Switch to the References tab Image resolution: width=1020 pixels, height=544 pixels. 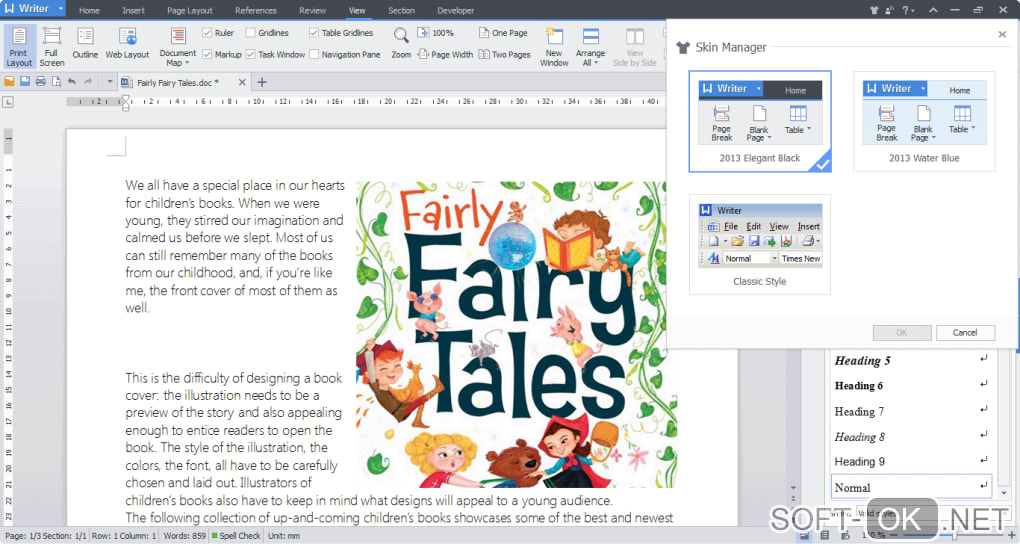tap(256, 10)
